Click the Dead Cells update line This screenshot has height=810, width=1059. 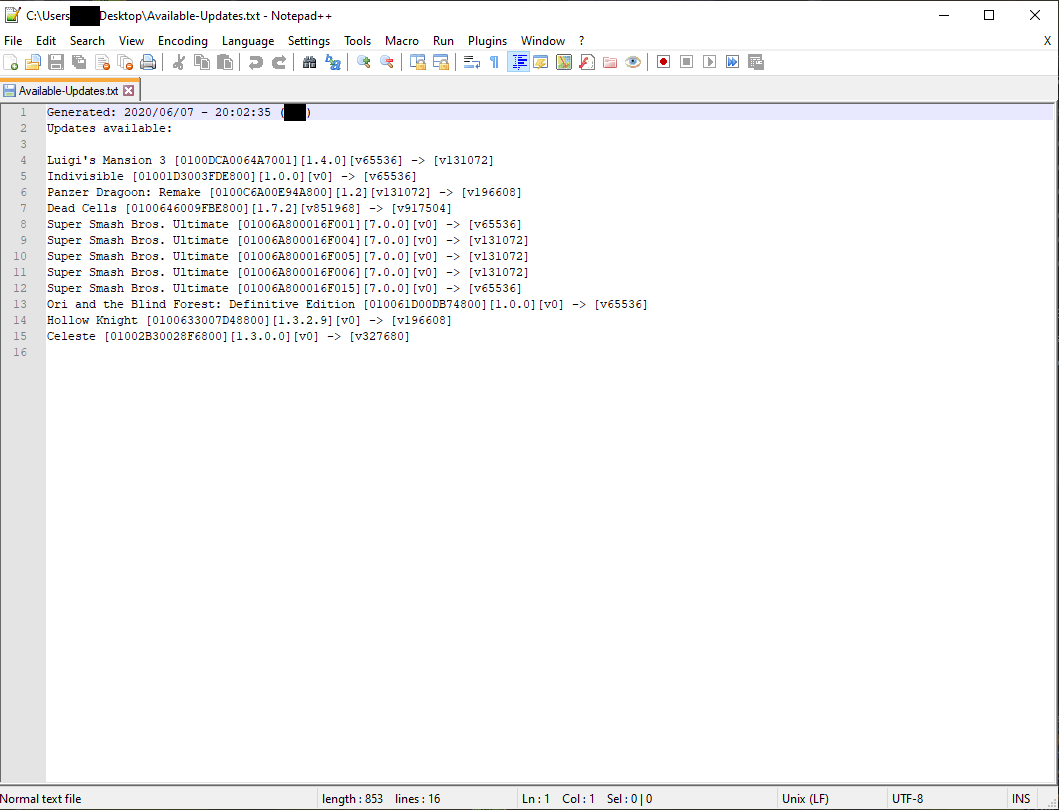pos(249,208)
